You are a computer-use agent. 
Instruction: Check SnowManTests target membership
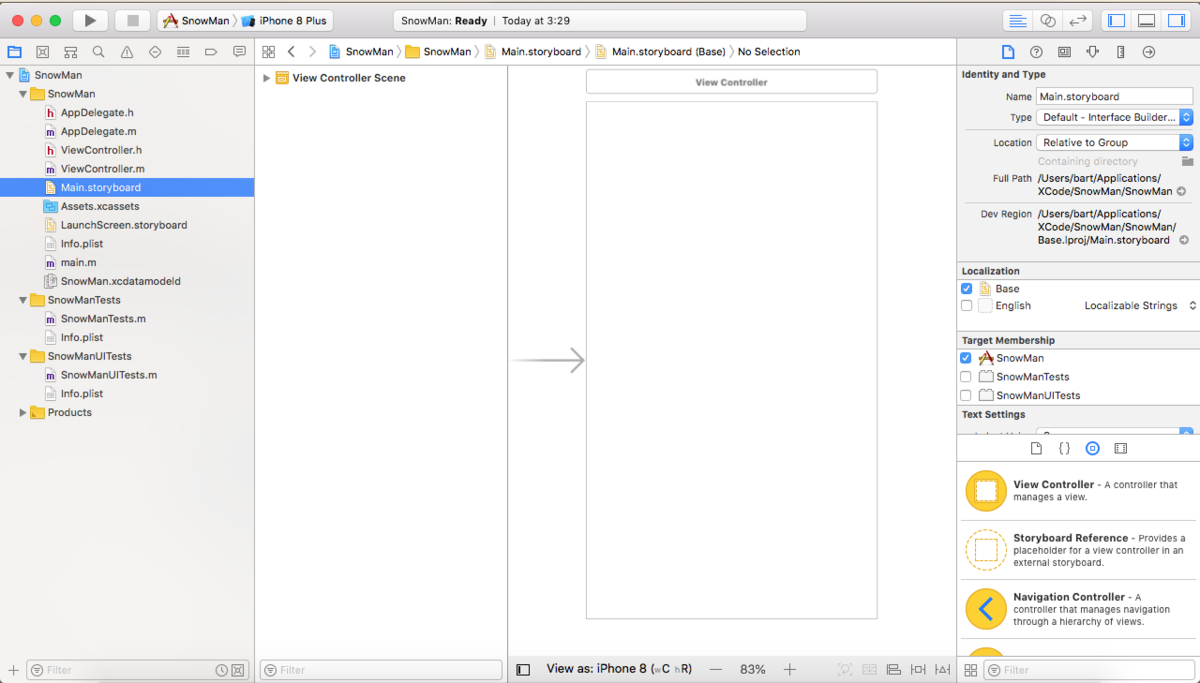[x=966, y=377]
